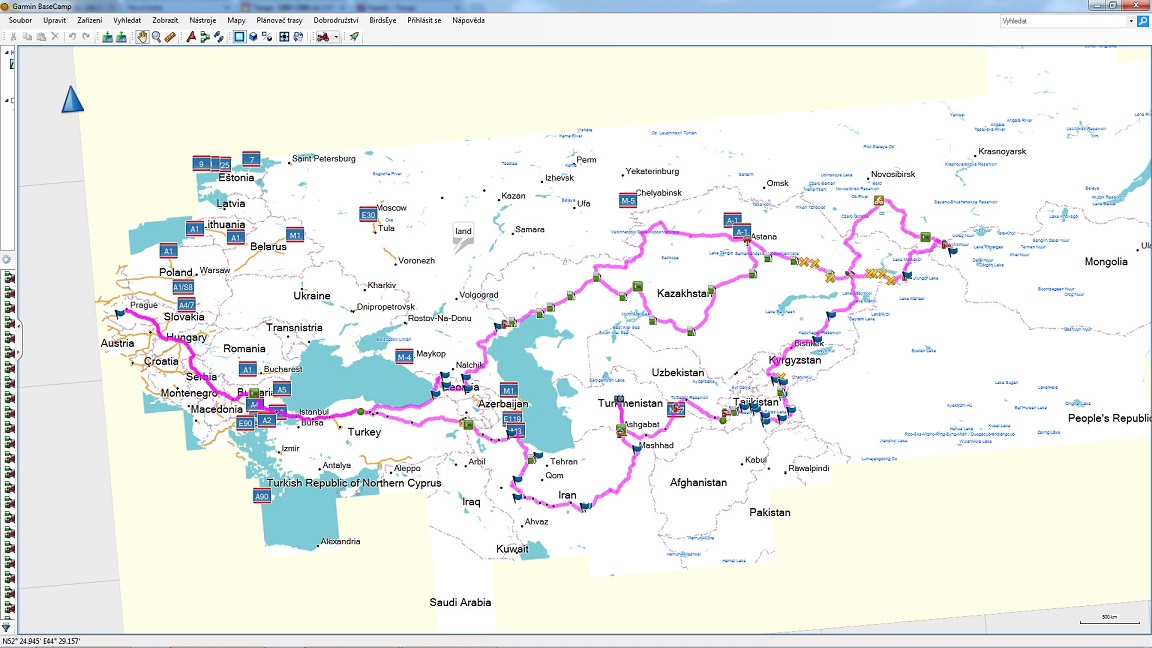Select the zoom magnifier tool
Image resolution: width=1152 pixels, height=648 pixels.
pos(156,37)
